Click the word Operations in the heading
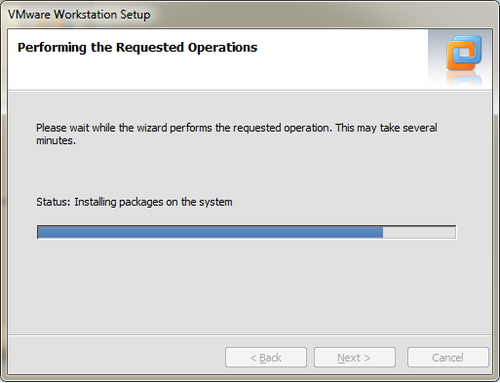This screenshot has width=500, height=383. [223, 48]
